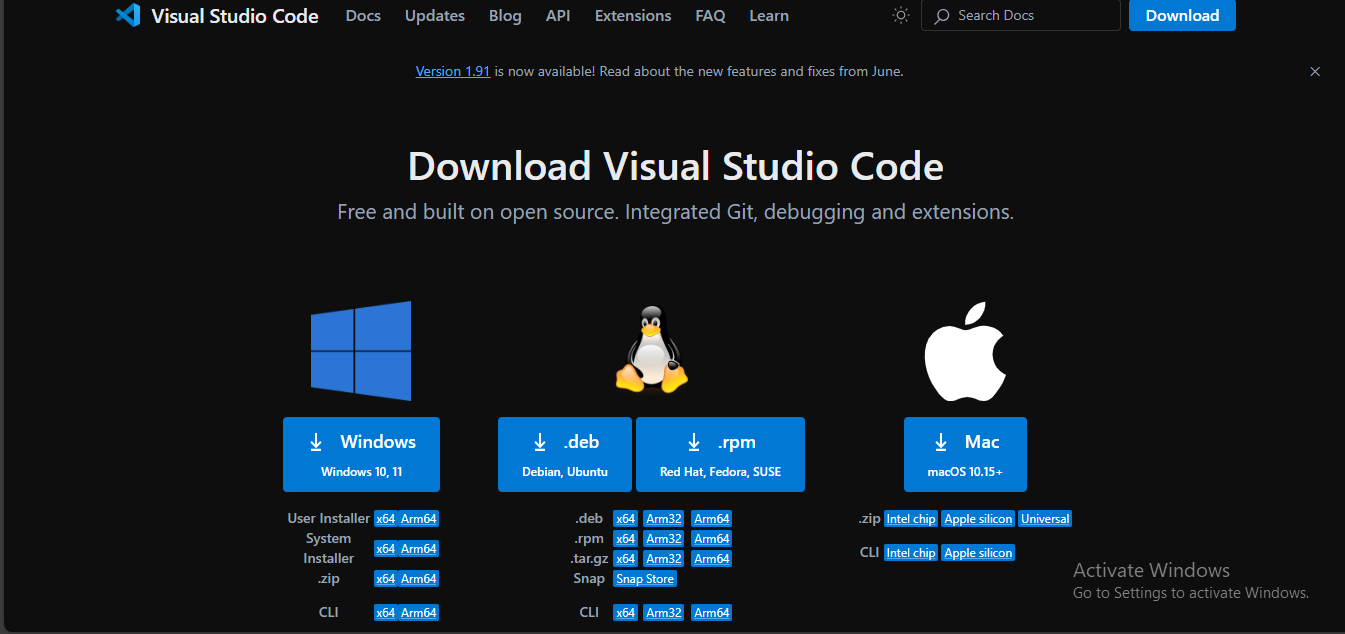Download the Mac CLI Apple silicon build
The image size is (1345, 634).
(x=978, y=553)
